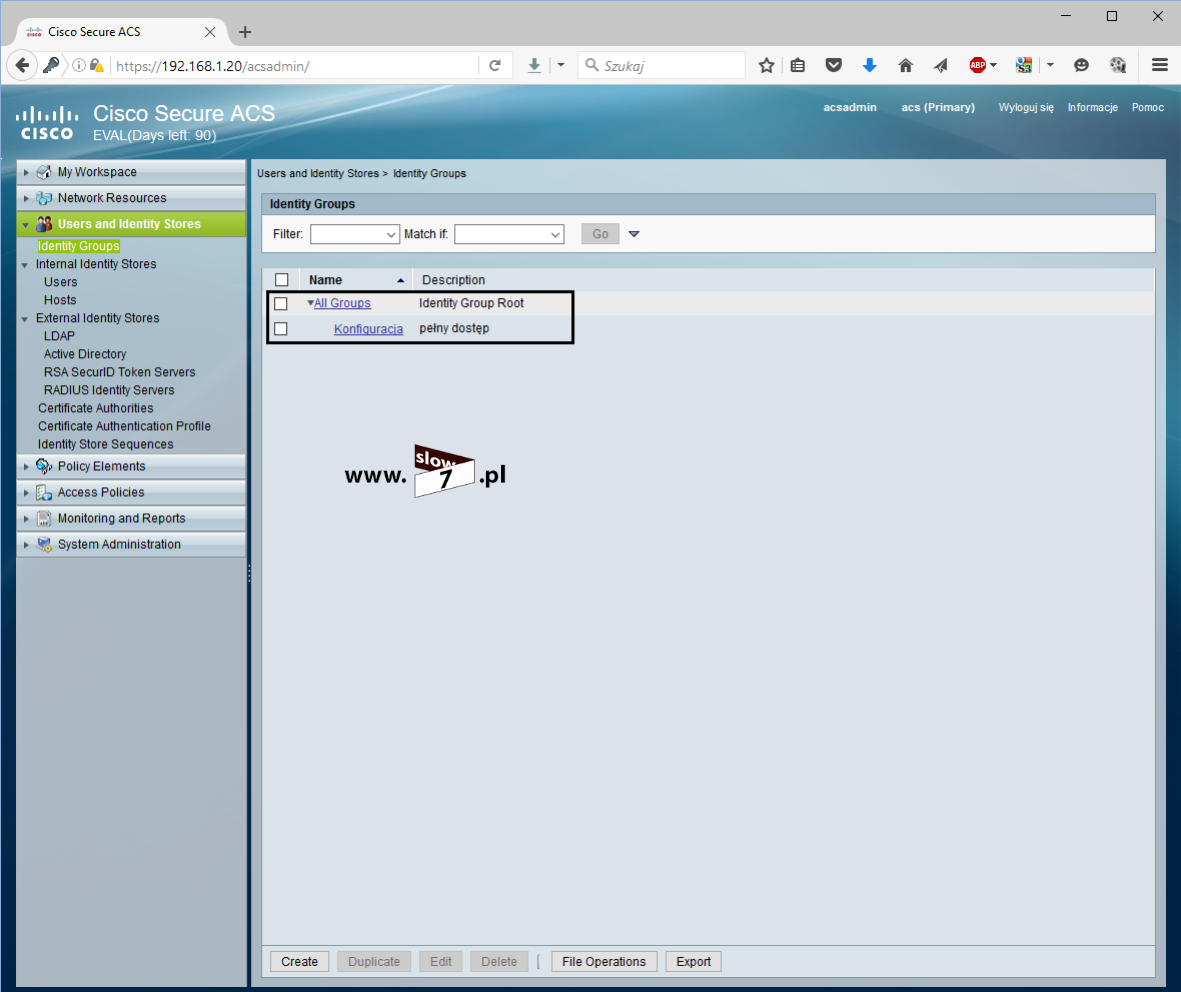Image resolution: width=1181 pixels, height=992 pixels.
Task: Click the browser back arrow button
Action: [23, 66]
